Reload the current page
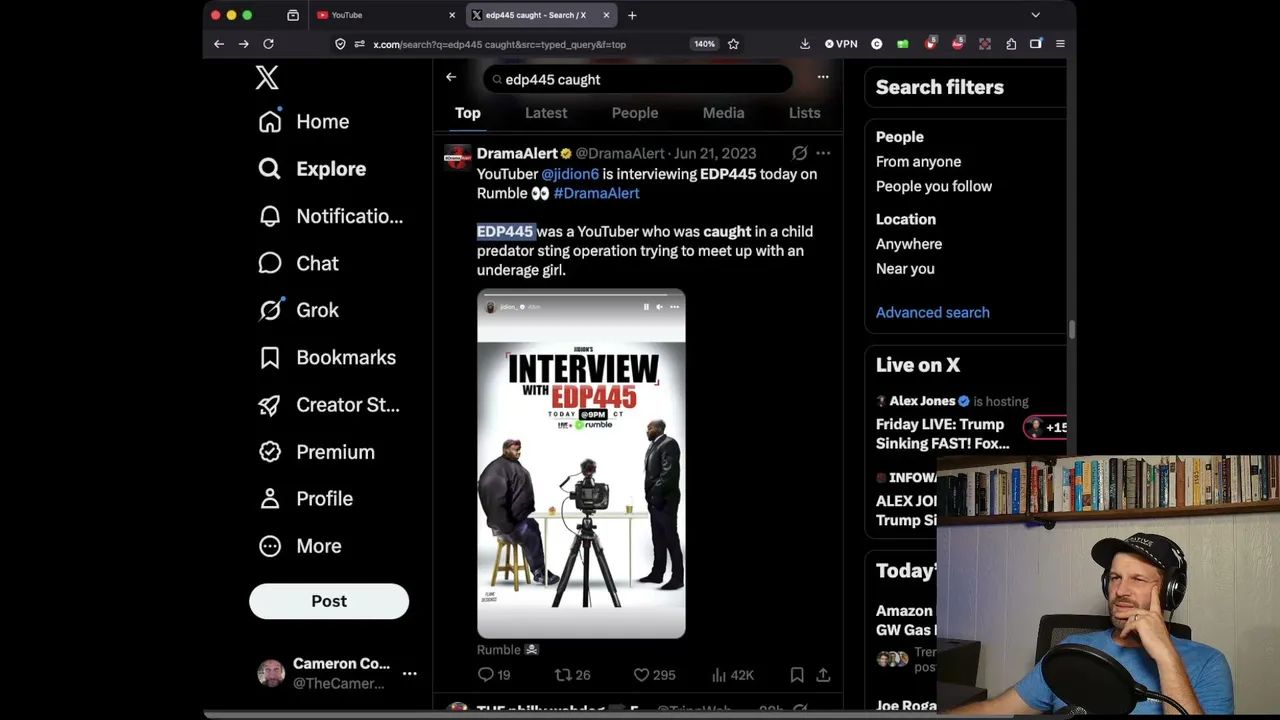Viewport: 1280px width, 720px height. (268, 44)
